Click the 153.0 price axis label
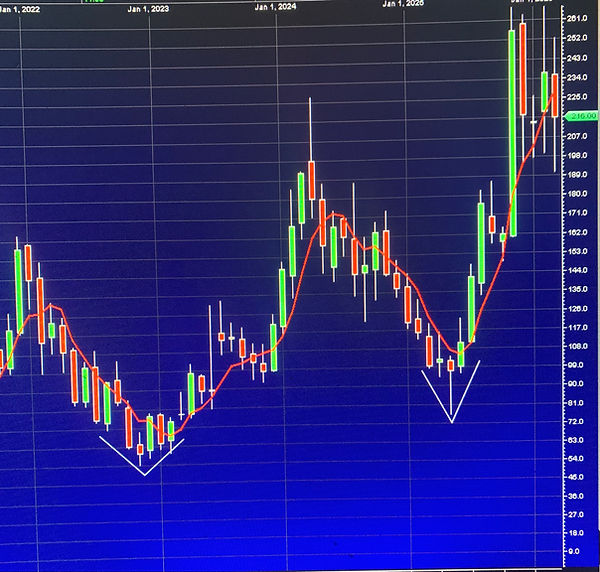The height and width of the screenshot is (572, 600). 579,251
